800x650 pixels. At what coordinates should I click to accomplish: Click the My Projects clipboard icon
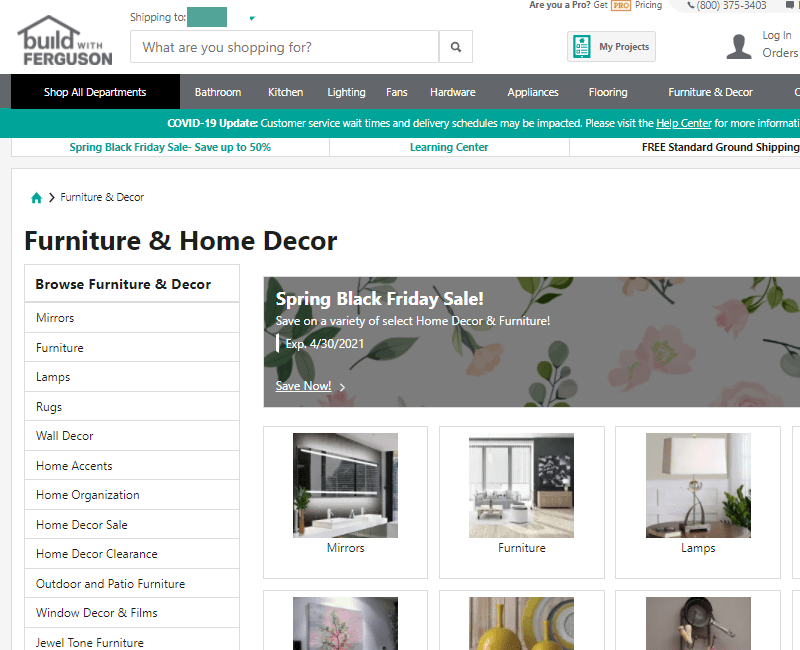[x=581, y=46]
